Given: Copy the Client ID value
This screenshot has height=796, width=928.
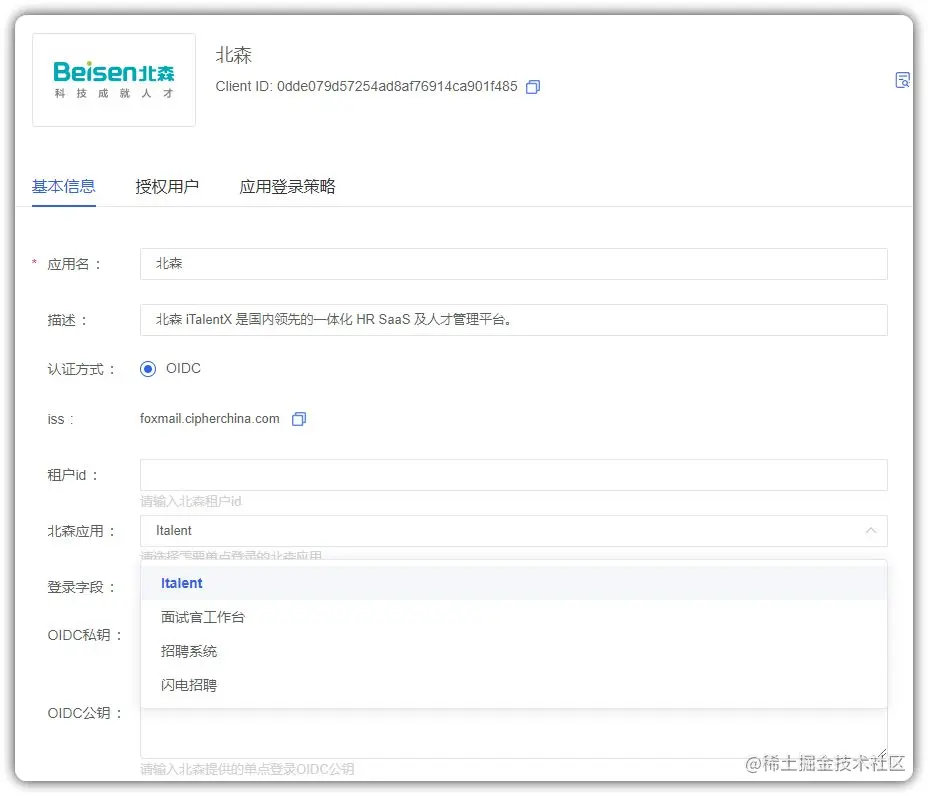Looking at the screenshot, I should (x=533, y=87).
